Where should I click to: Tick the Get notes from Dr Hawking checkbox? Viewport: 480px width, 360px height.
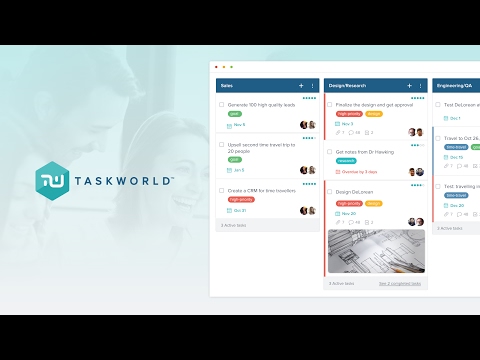tap(329, 152)
